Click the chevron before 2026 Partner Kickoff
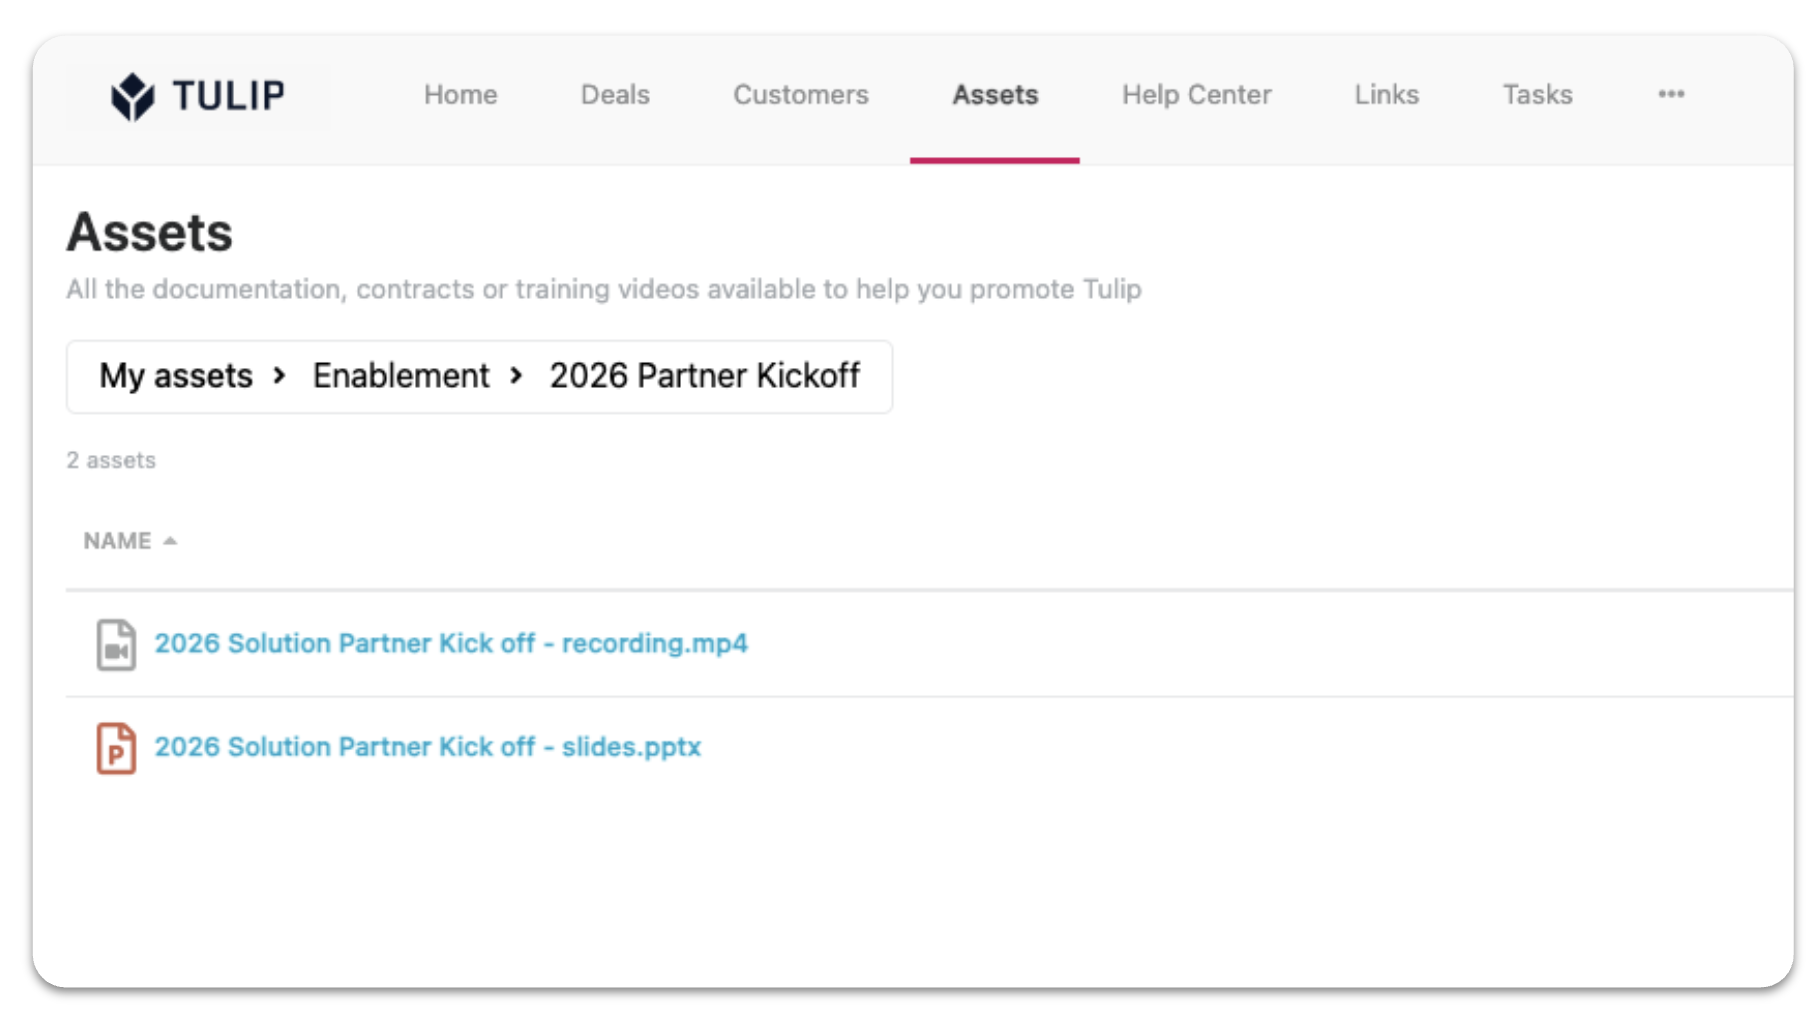 click(x=517, y=377)
